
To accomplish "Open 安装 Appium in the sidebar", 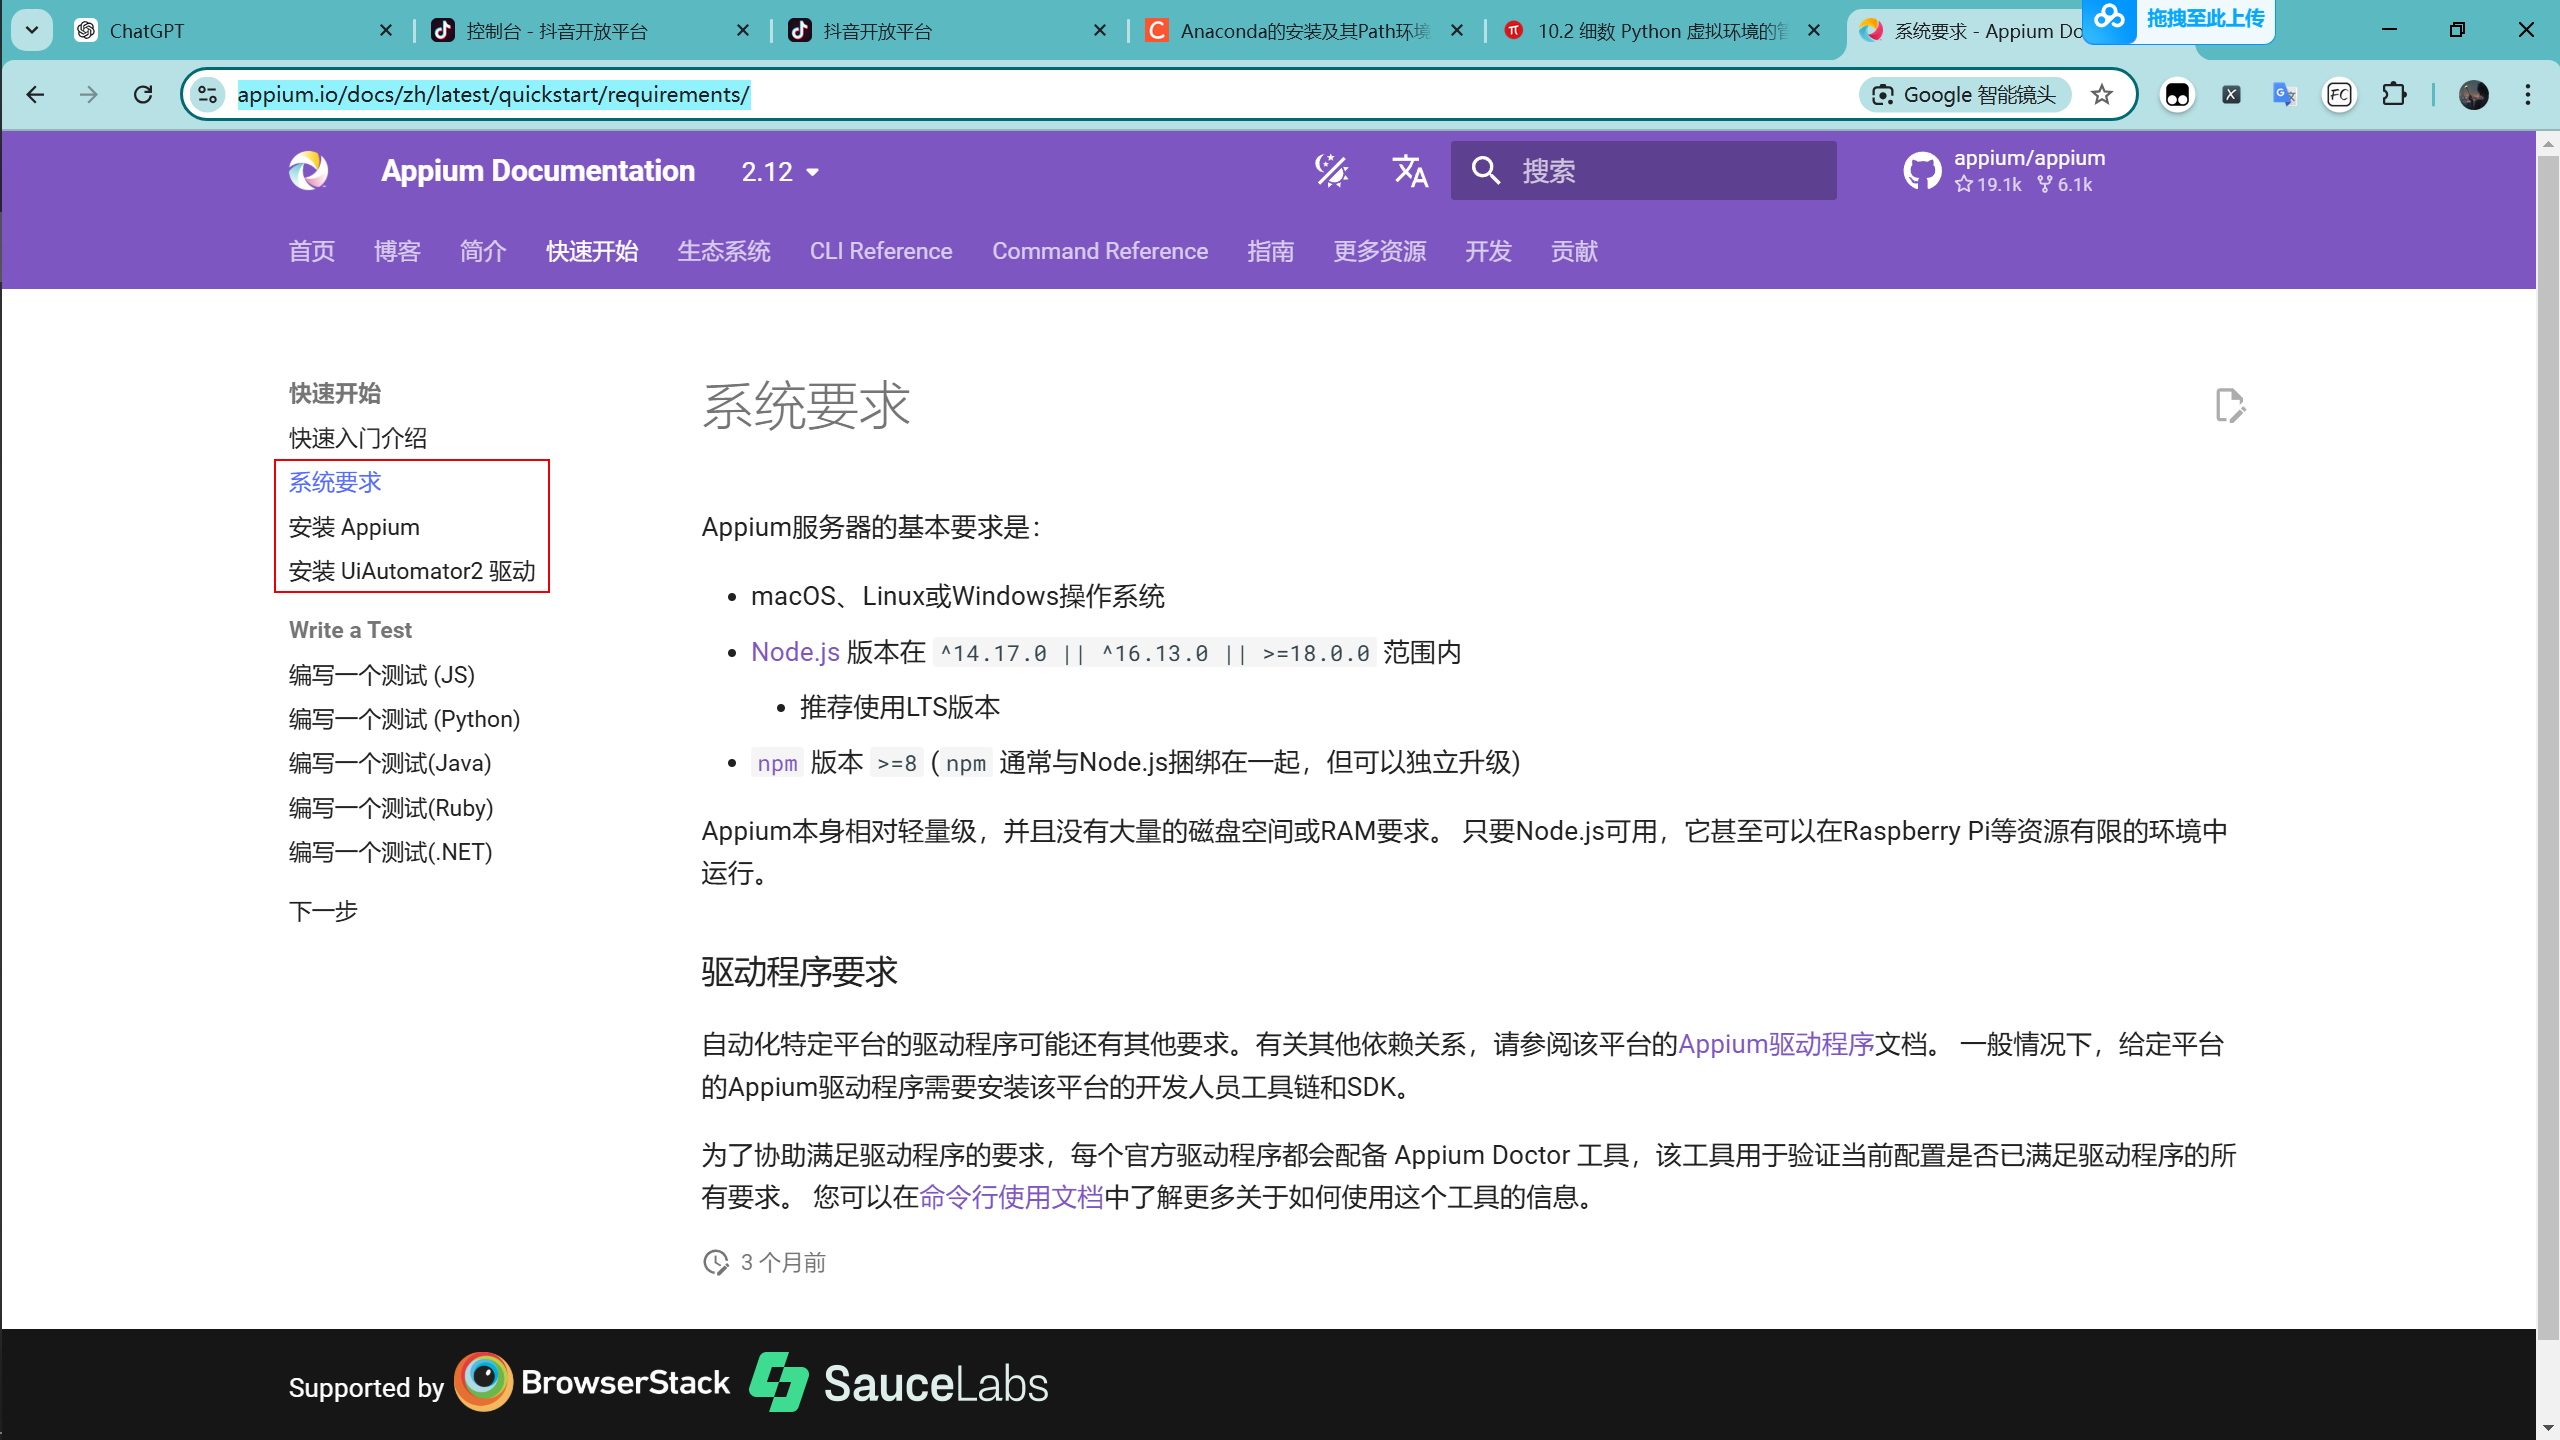I will (x=354, y=527).
